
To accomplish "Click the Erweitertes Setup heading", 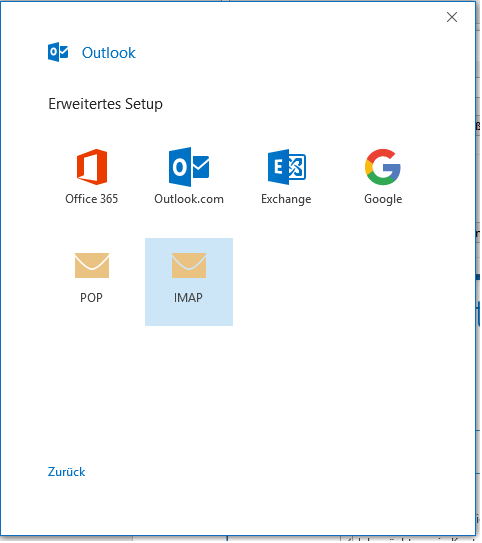I will (x=105, y=104).
